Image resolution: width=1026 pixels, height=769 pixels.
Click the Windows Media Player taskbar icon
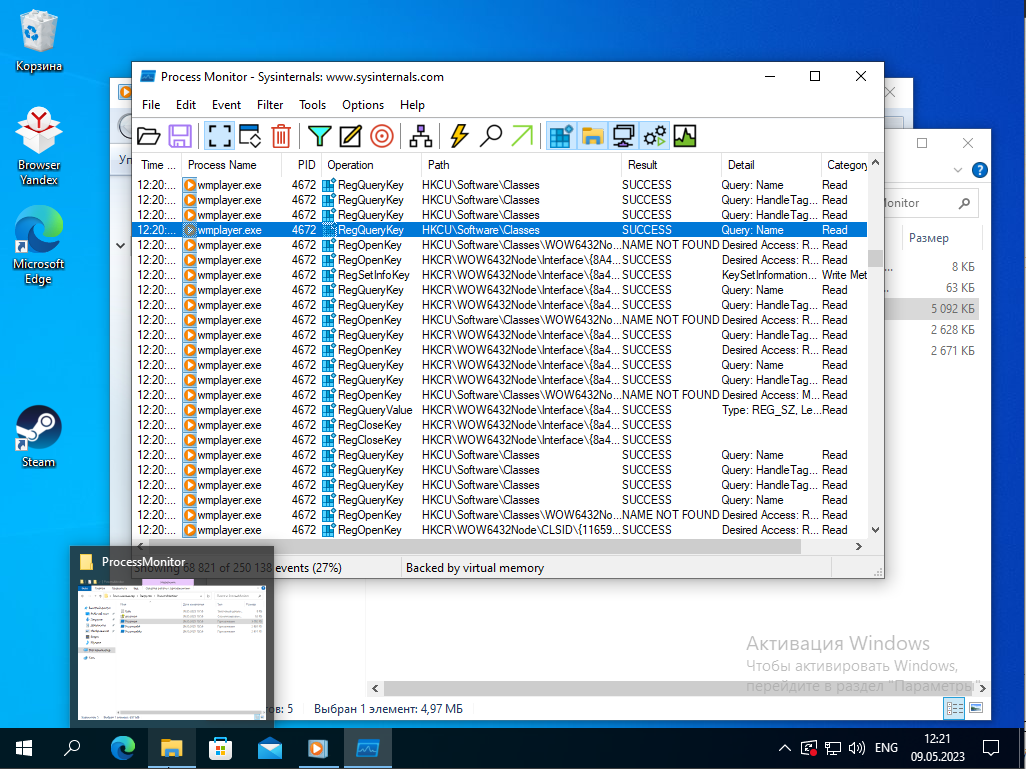(x=319, y=747)
